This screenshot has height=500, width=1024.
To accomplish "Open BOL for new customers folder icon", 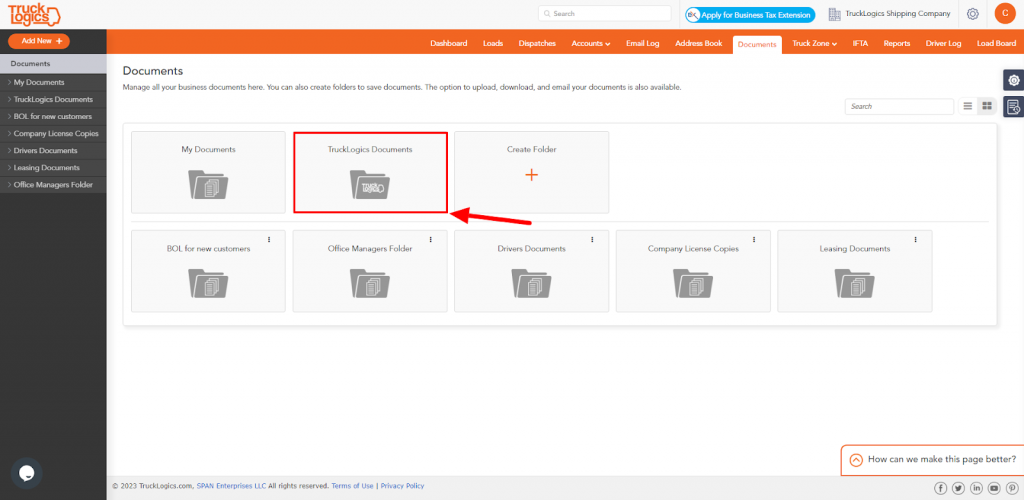I will point(208,283).
